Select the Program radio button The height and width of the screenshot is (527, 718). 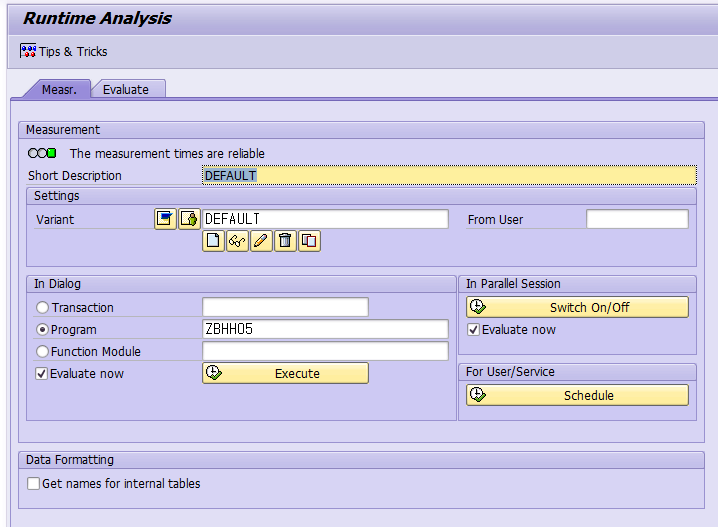point(42,329)
